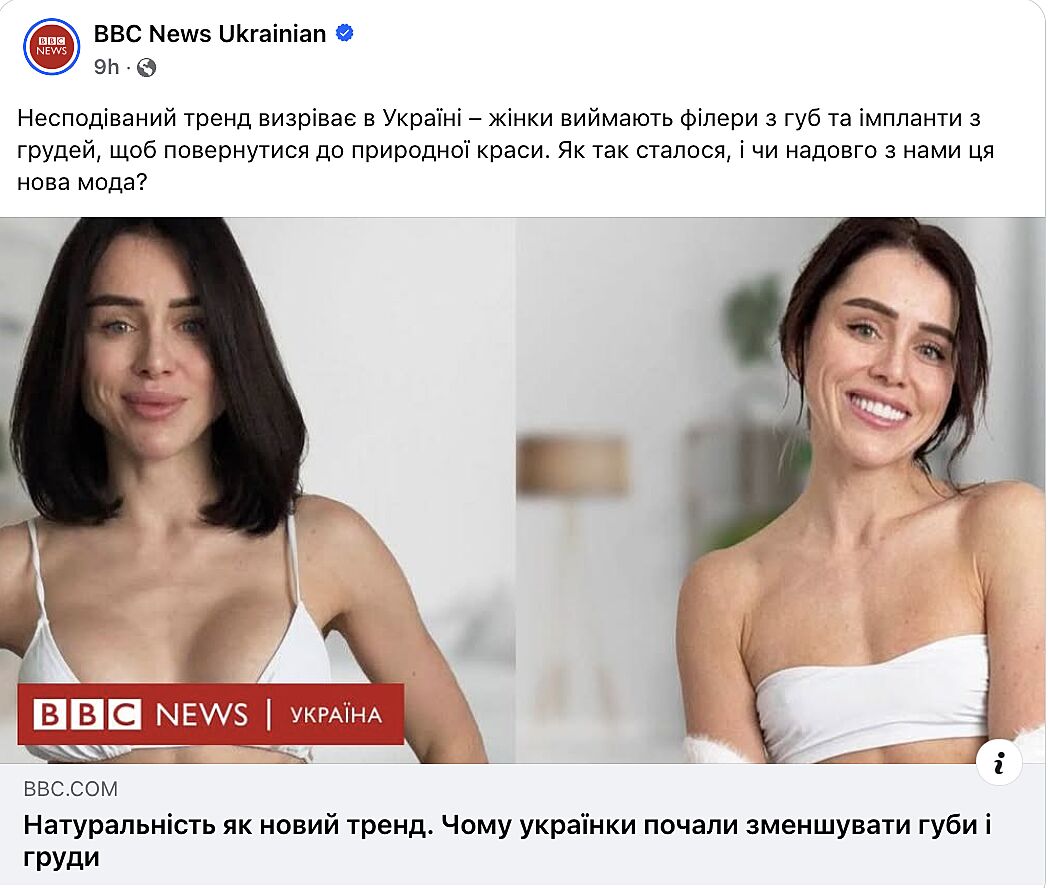Open the right photo of smiling woman
Viewport: 1050px width, 888px height.
(x=780, y=490)
